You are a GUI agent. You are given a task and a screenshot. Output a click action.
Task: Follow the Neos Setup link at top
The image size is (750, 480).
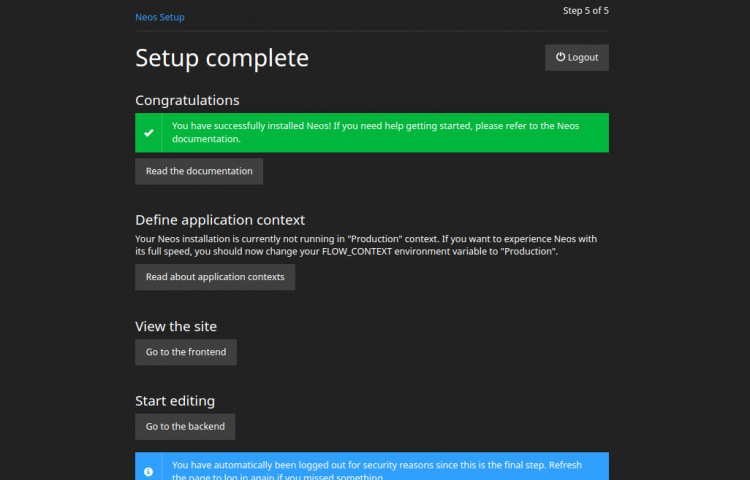coord(160,17)
